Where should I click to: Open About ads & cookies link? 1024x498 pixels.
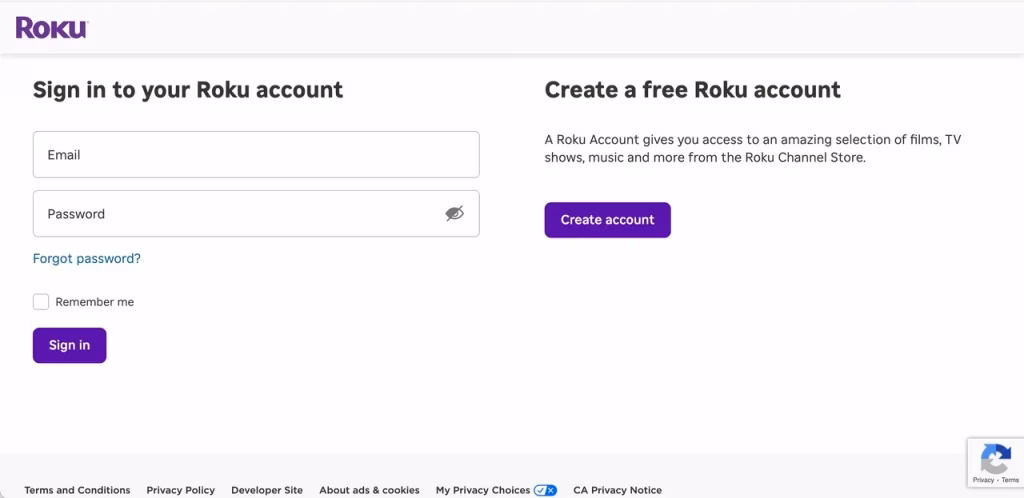tap(369, 490)
